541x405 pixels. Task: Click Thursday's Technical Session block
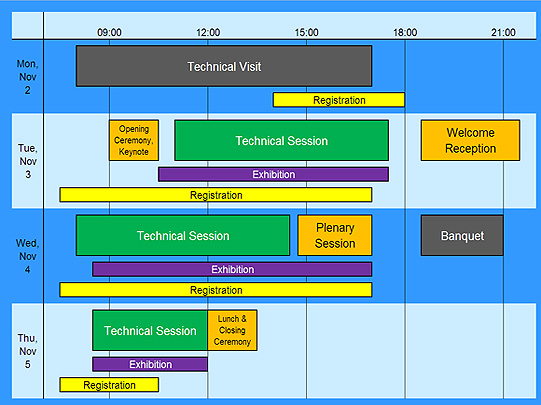pyautogui.click(x=150, y=330)
